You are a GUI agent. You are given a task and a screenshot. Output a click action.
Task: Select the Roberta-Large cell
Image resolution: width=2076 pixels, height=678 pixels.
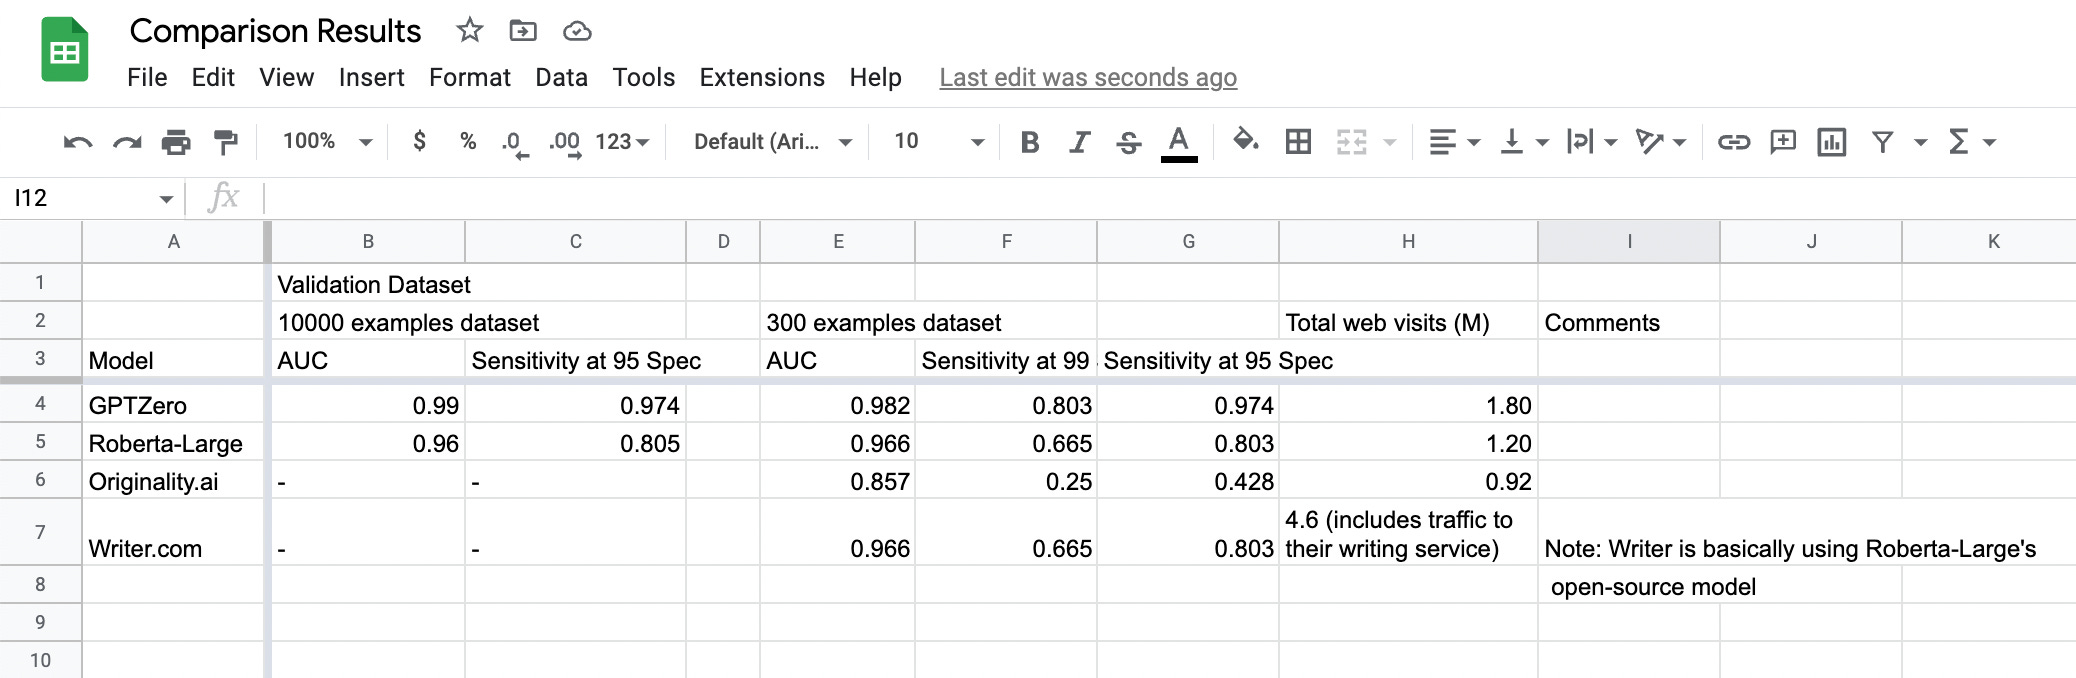click(x=173, y=443)
